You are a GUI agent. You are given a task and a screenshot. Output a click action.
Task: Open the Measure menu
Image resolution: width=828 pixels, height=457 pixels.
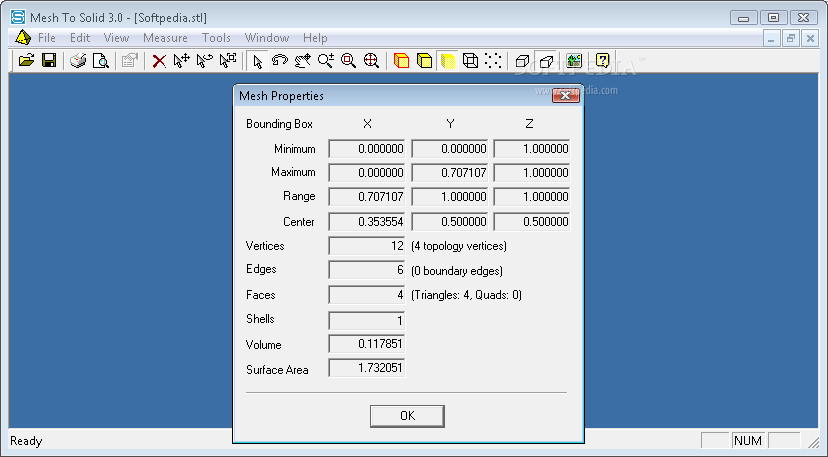pyautogui.click(x=165, y=38)
